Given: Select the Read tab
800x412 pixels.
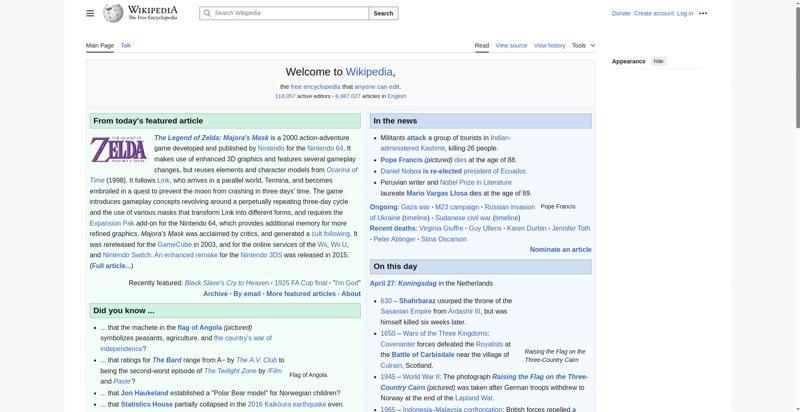Looking at the screenshot, I should coord(482,45).
